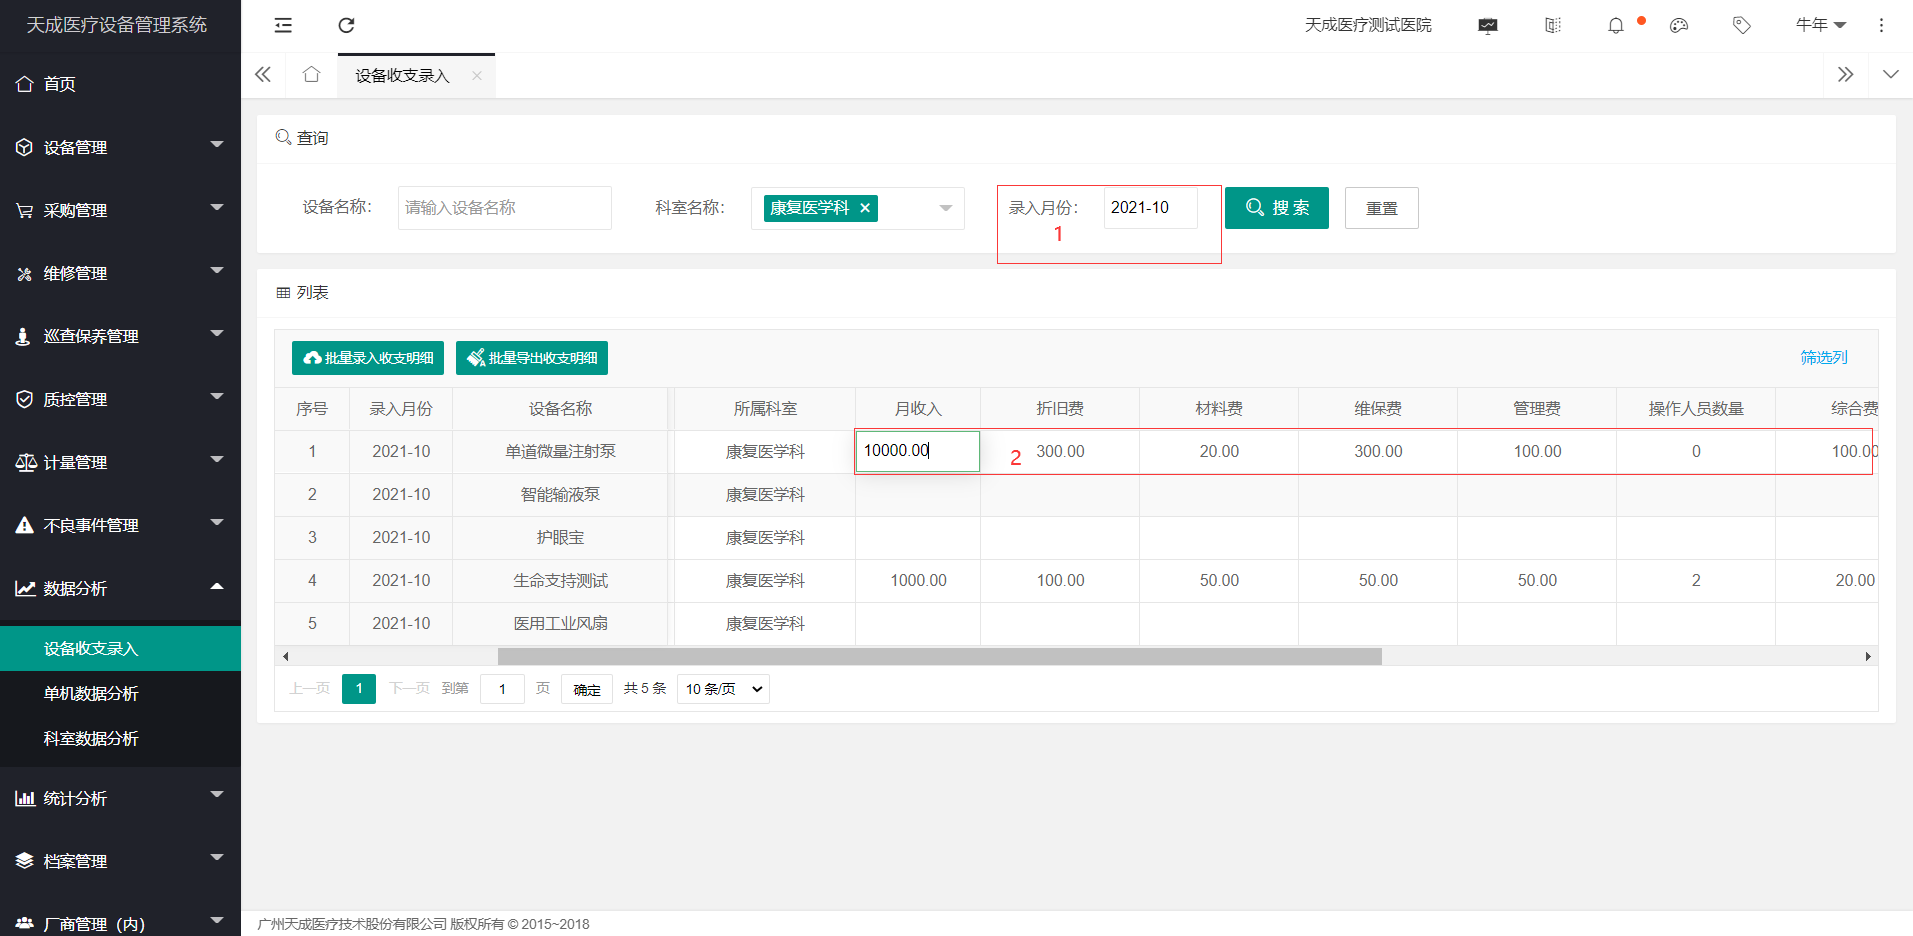The width and height of the screenshot is (1913, 936).
Task: Click the refresh icon in the top bar
Action: pyautogui.click(x=346, y=25)
